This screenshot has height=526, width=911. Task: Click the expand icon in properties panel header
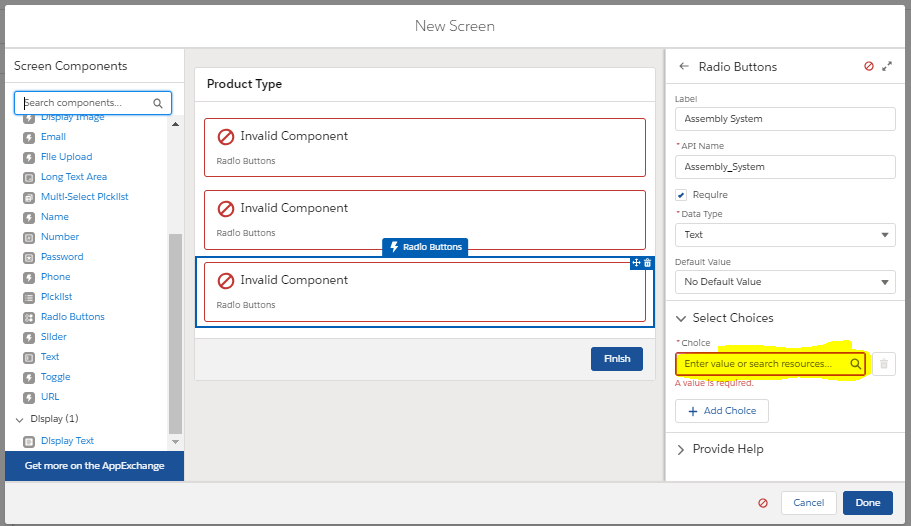pos(887,67)
